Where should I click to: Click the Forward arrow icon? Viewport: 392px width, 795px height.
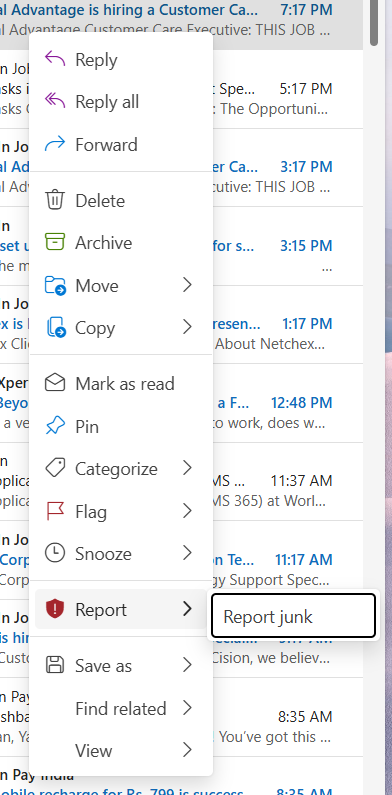coord(55,144)
